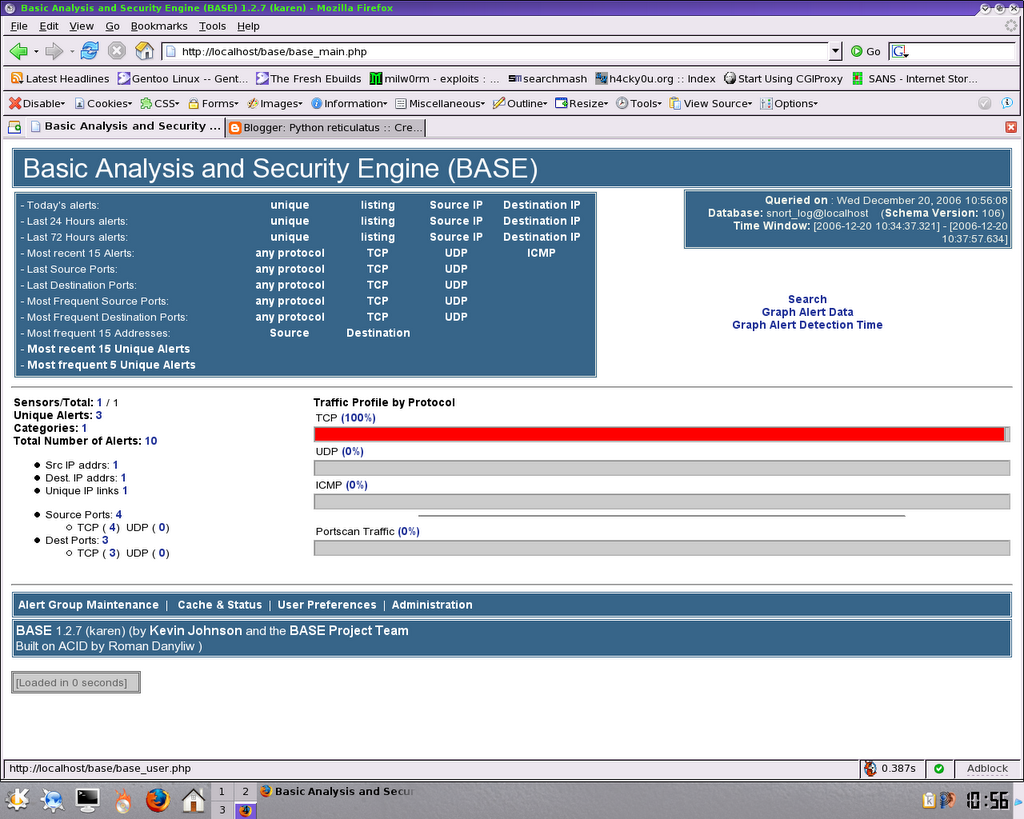
Task: Expand the Resize developer toolbar menu
Action: tap(581, 103)
